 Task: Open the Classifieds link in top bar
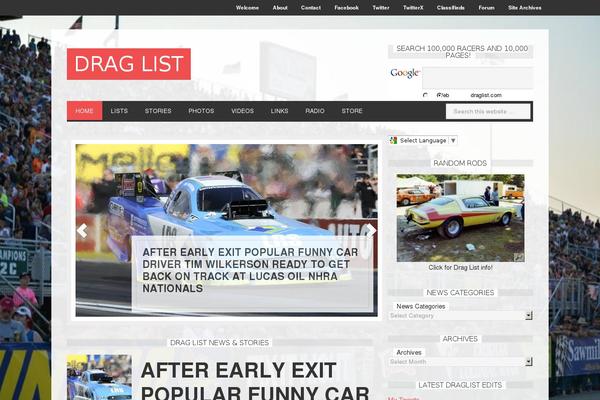coord(451,8)
